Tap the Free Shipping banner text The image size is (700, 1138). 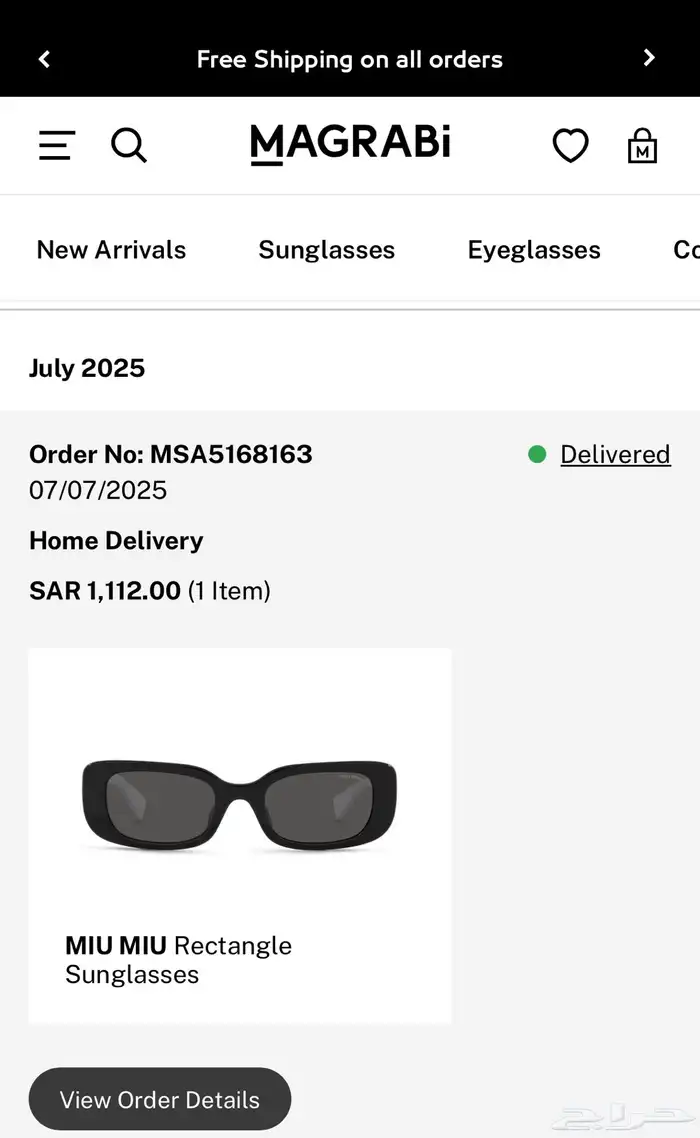coord(350,59)
